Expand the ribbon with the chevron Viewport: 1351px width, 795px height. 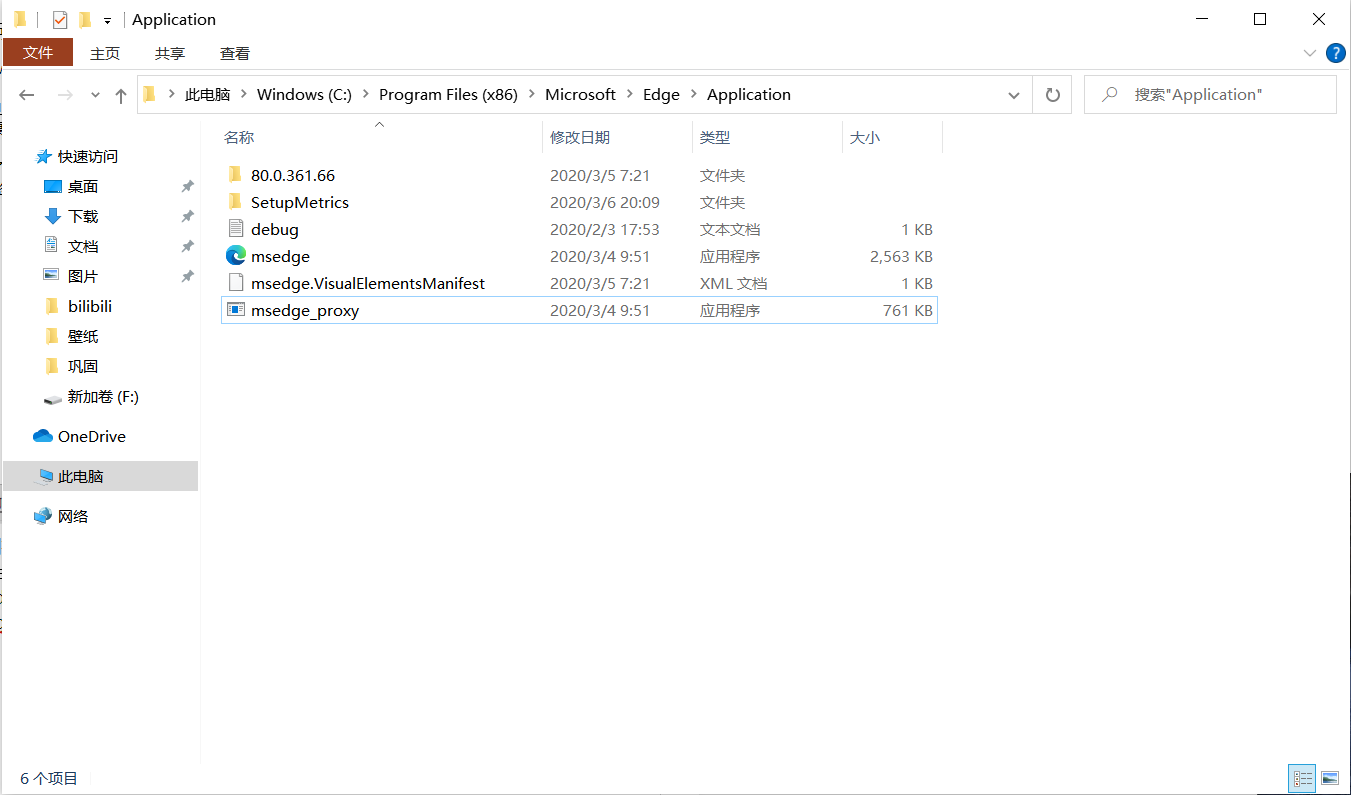coord(1310,53)
